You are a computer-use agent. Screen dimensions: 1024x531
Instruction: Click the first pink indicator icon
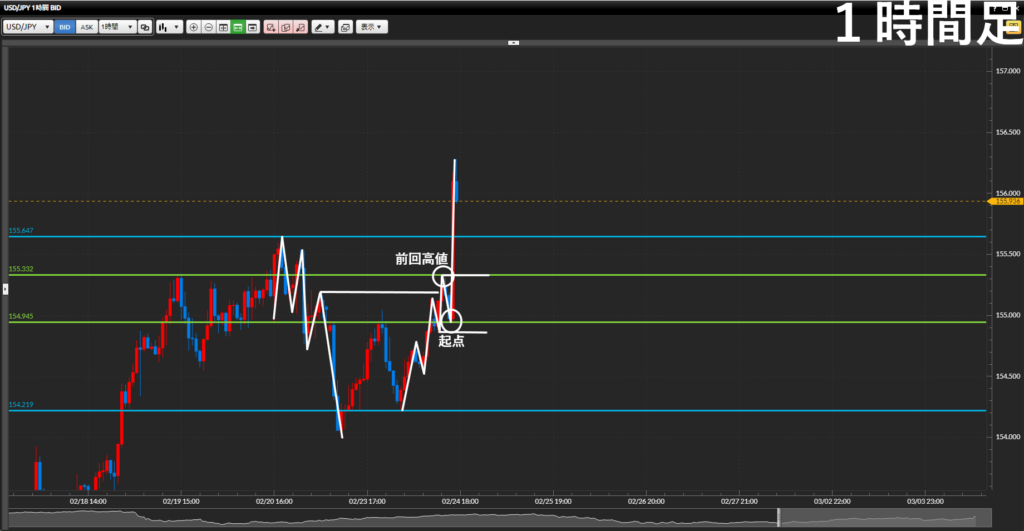(271, 27)
